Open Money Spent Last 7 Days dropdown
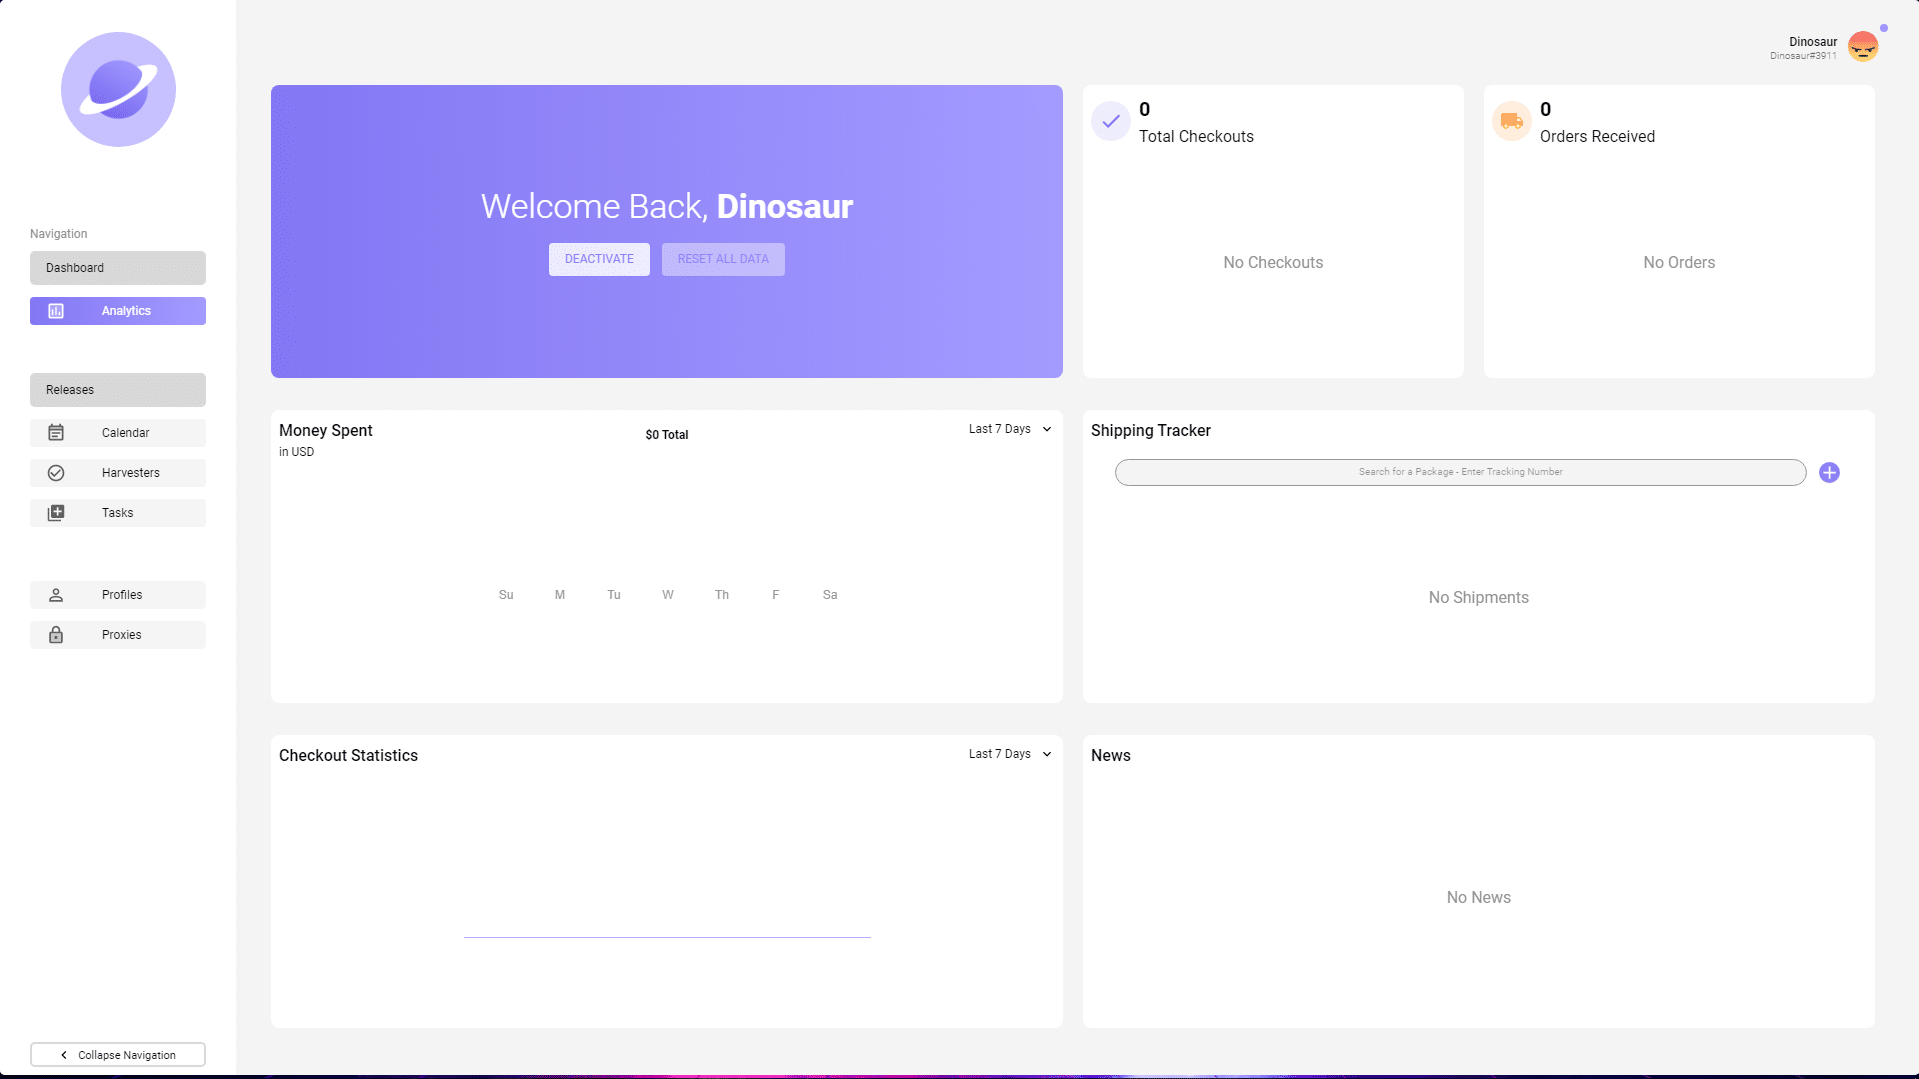The height and width of the screenshot is (1079, 1919). [1009, 429]
